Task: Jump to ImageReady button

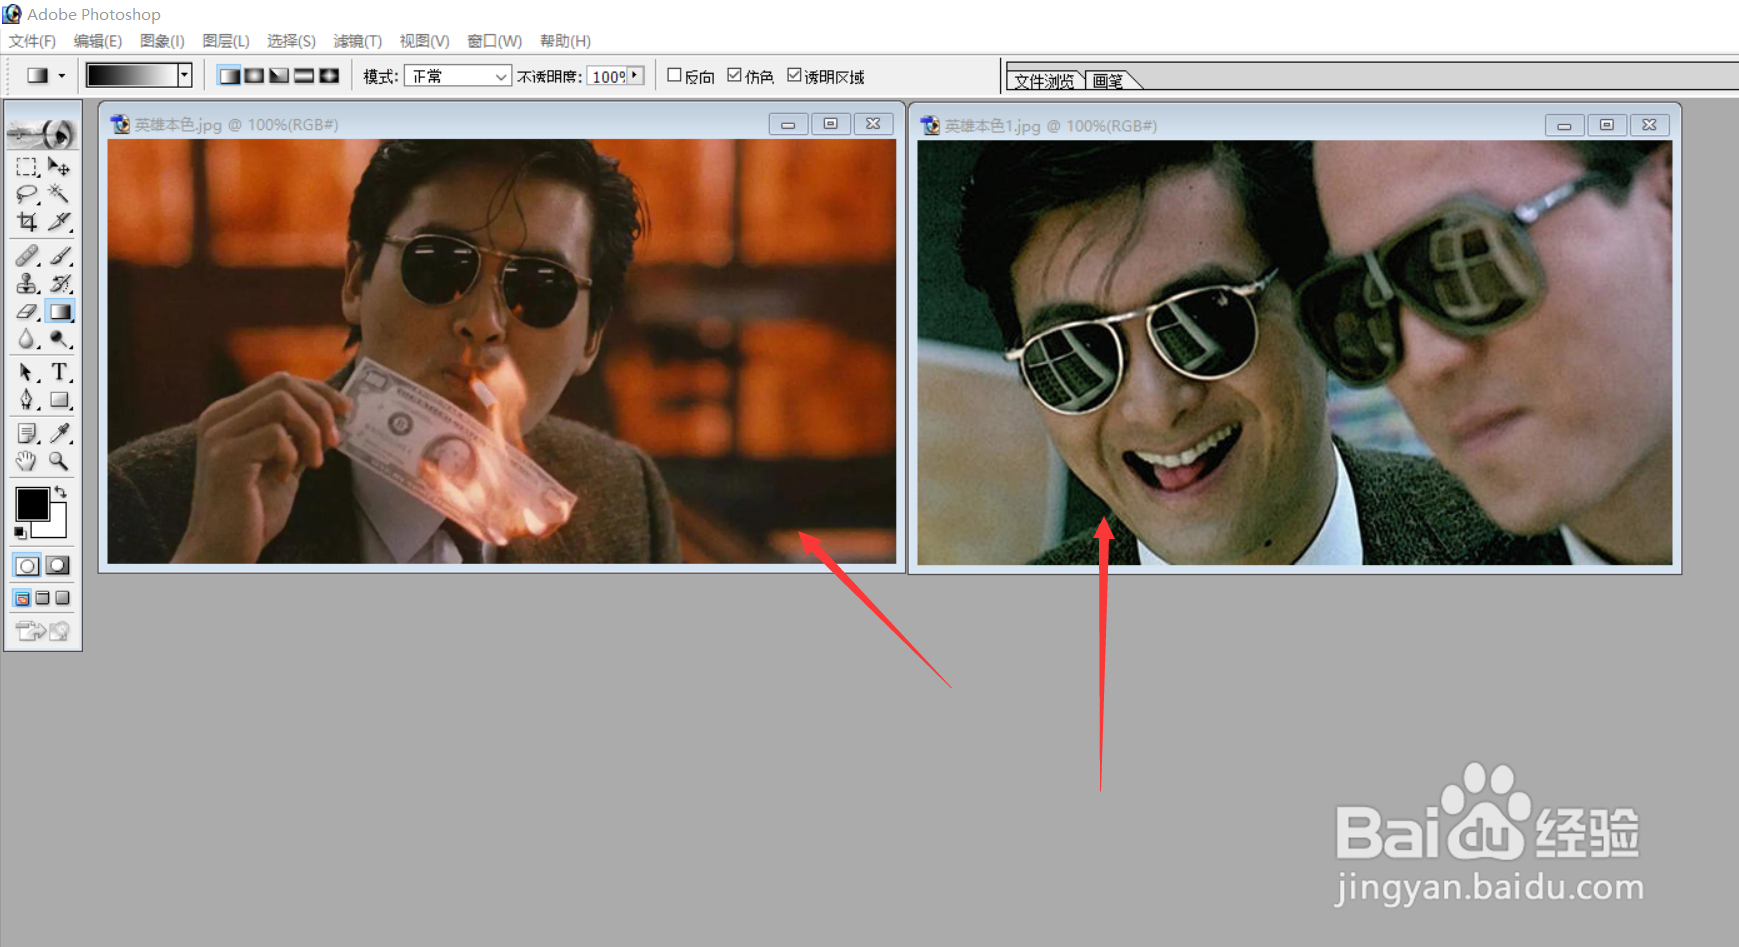Action: (x=43, y=630)
